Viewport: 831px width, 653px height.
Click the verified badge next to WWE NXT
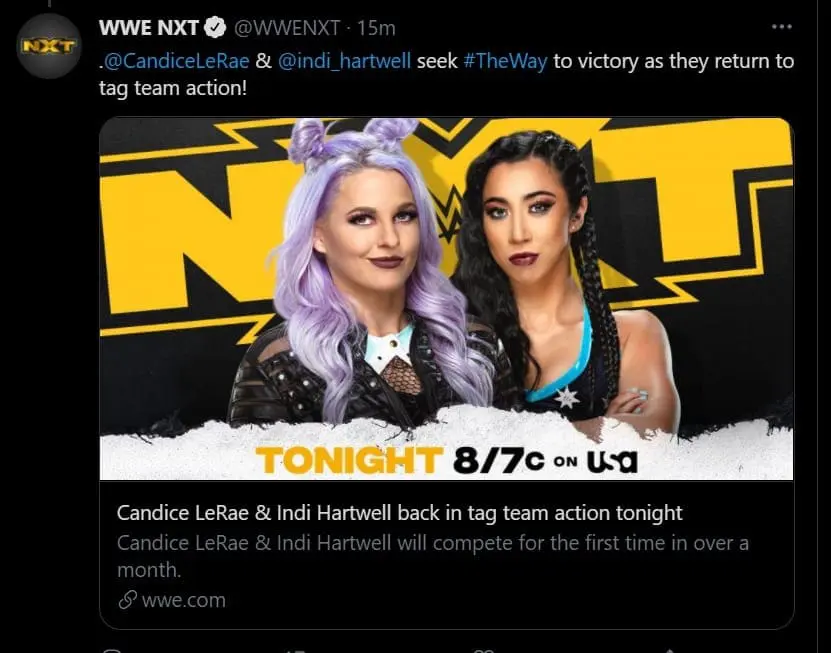(215, 28)
